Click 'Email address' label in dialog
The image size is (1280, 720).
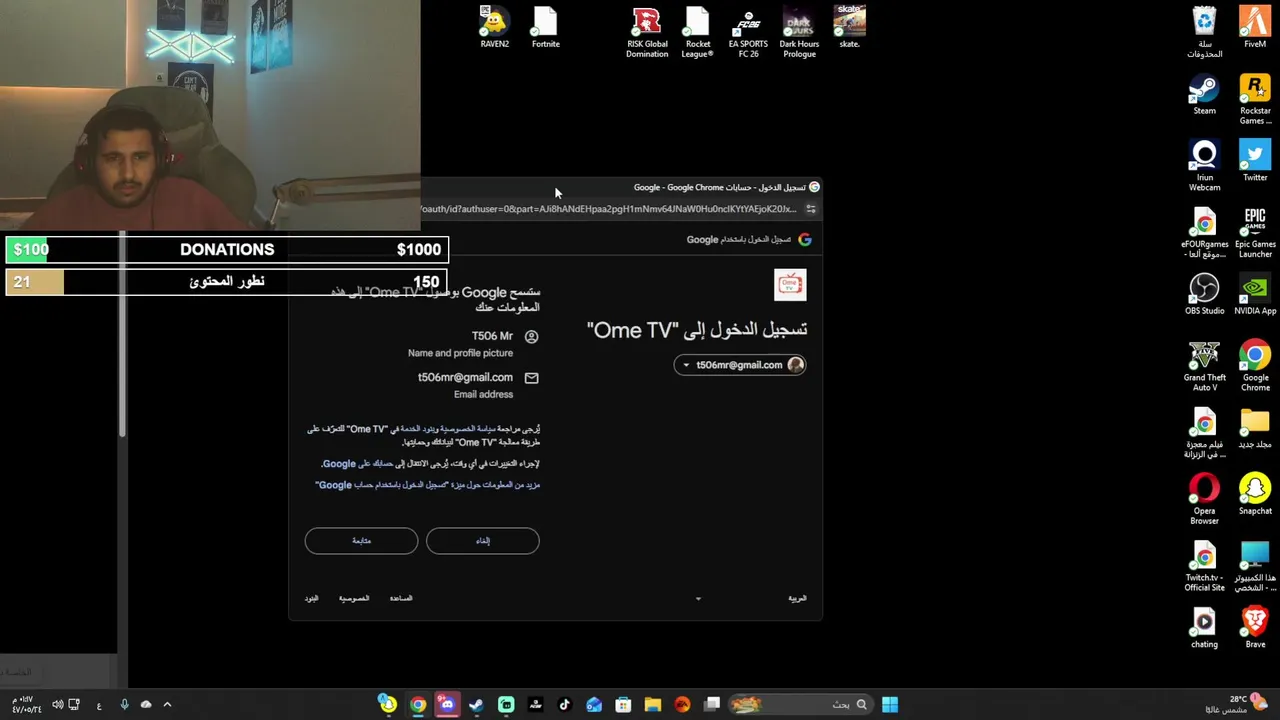click(483, 395)
